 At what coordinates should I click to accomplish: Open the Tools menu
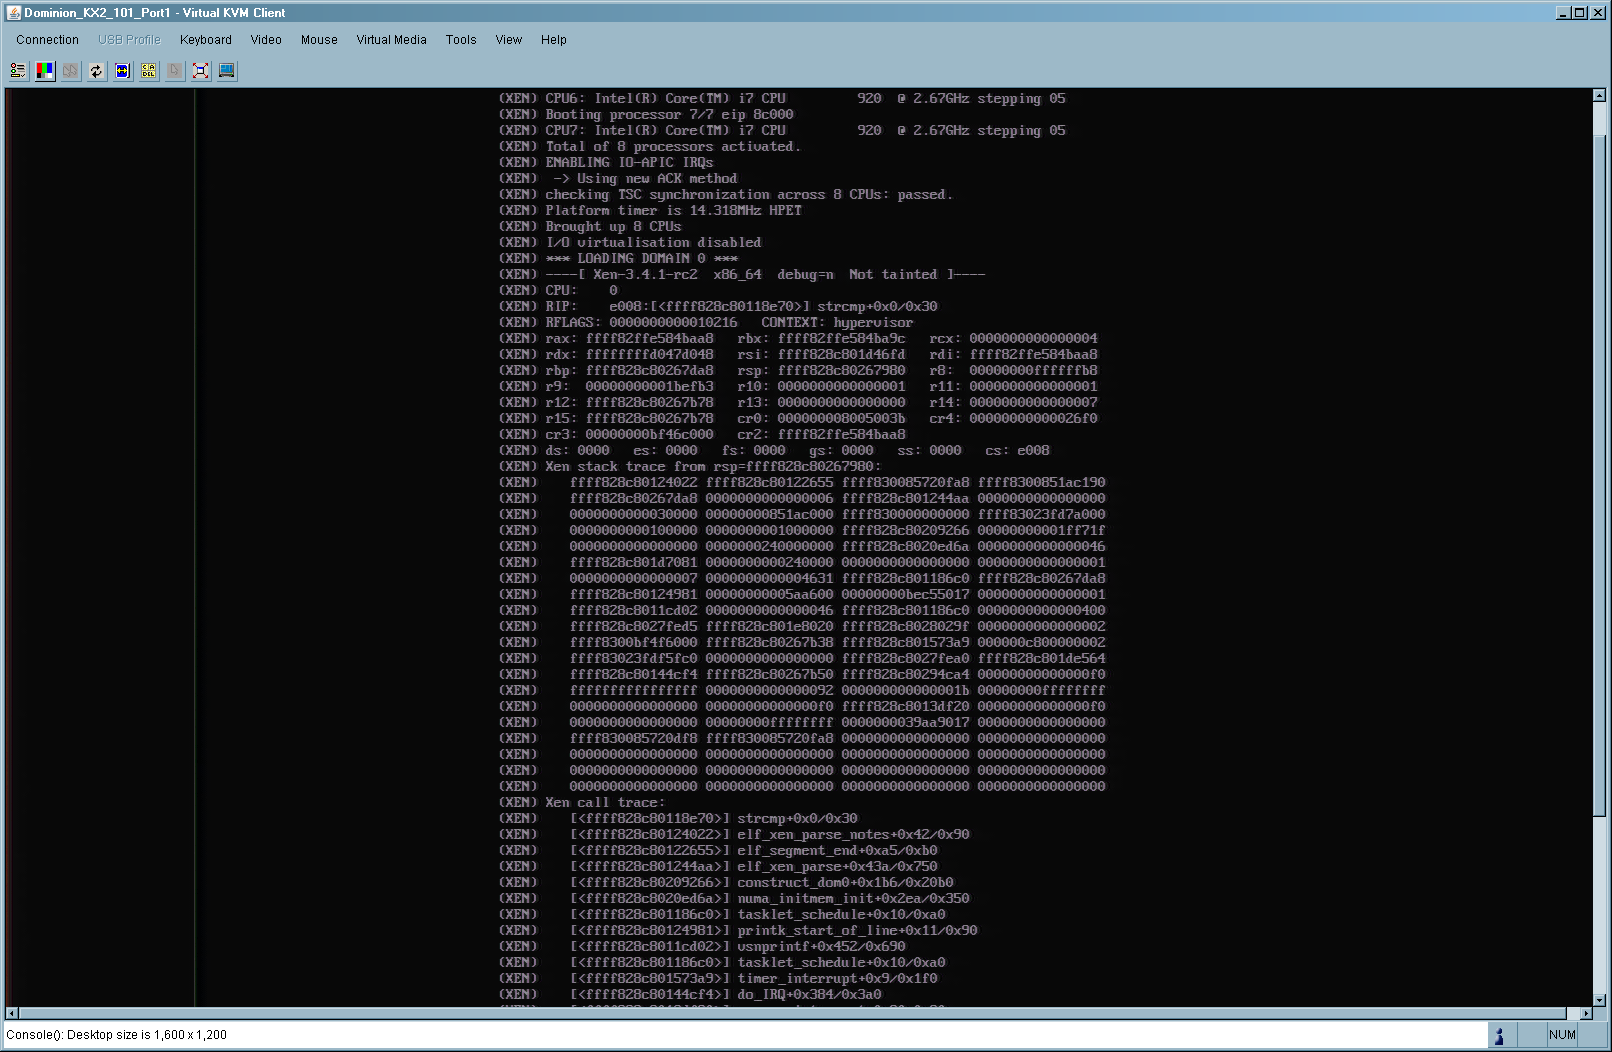[x=460, y=40]
